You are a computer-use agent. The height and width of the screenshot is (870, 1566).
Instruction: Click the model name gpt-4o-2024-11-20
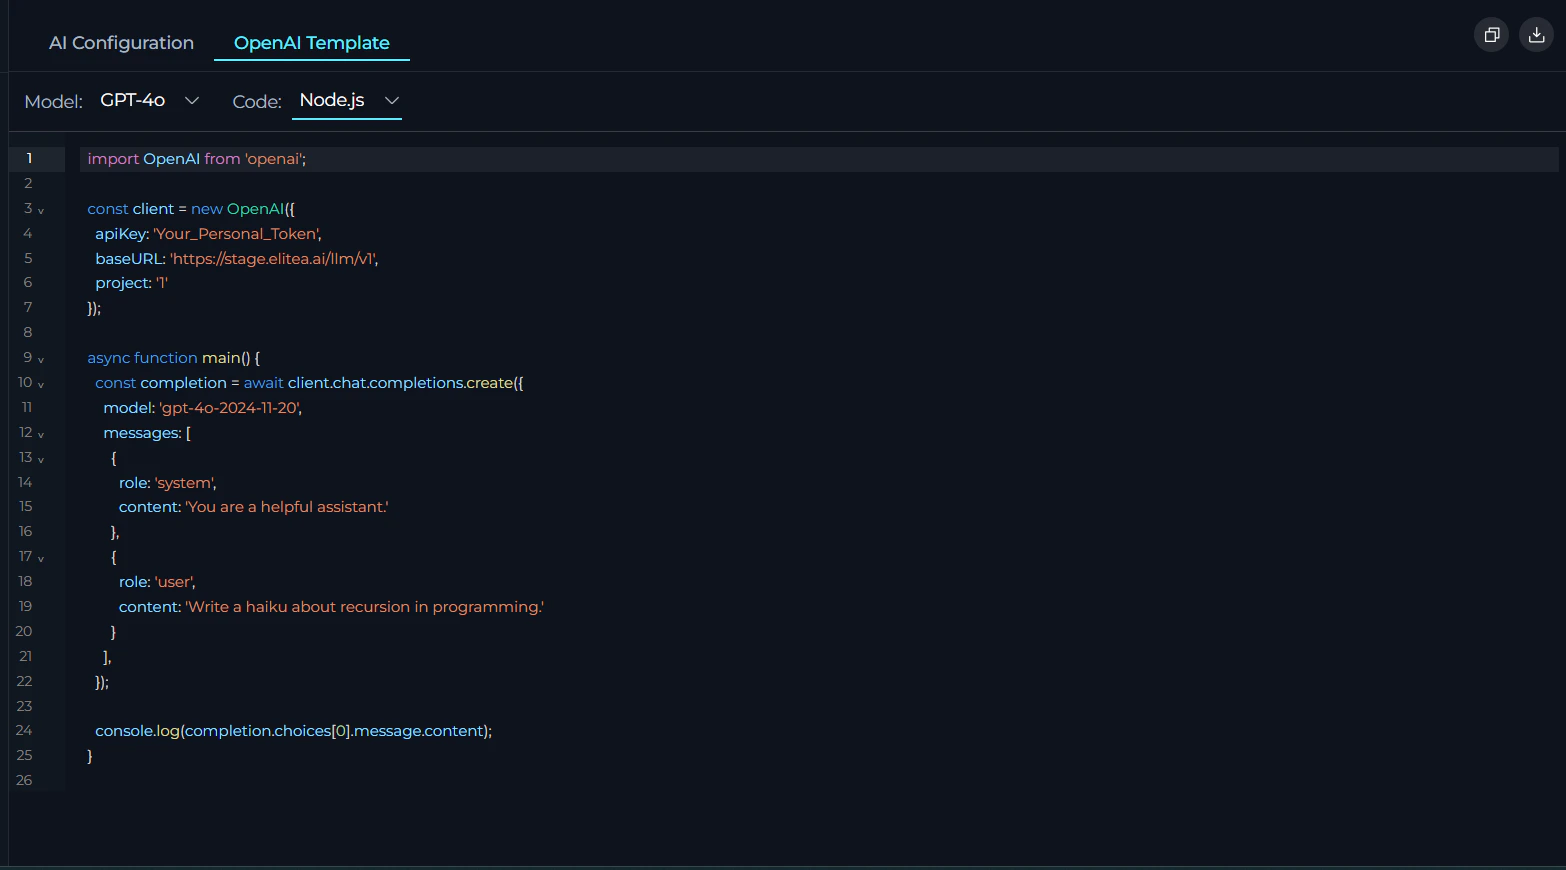230,407
